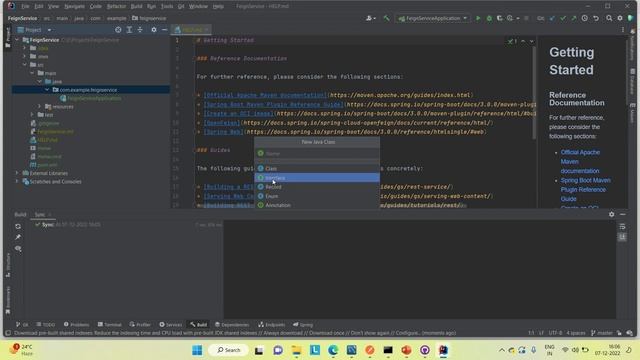
Task: Open Search Everywhere magnifier in the toolbar
Action: (x=609, y=18)
